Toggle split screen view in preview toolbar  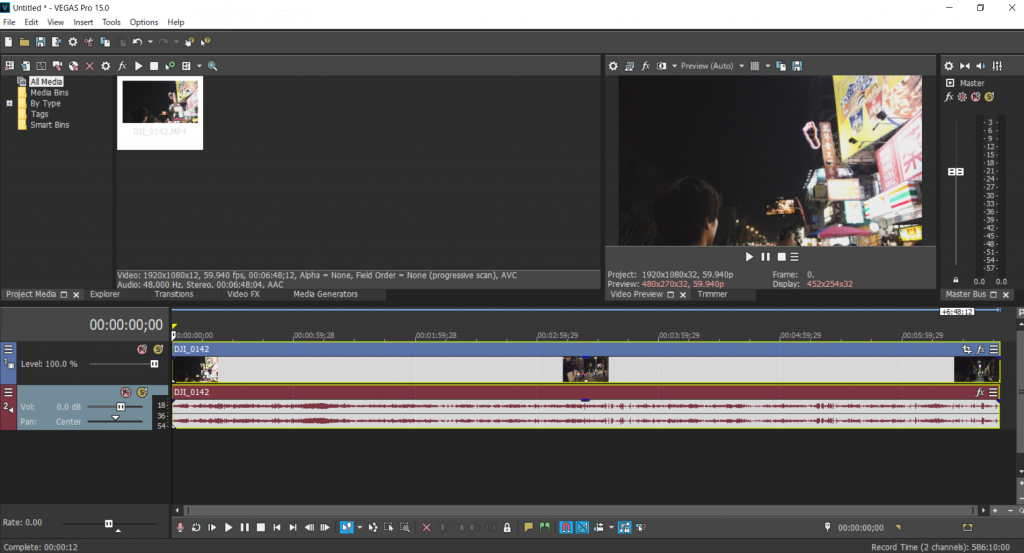point(662,66)
